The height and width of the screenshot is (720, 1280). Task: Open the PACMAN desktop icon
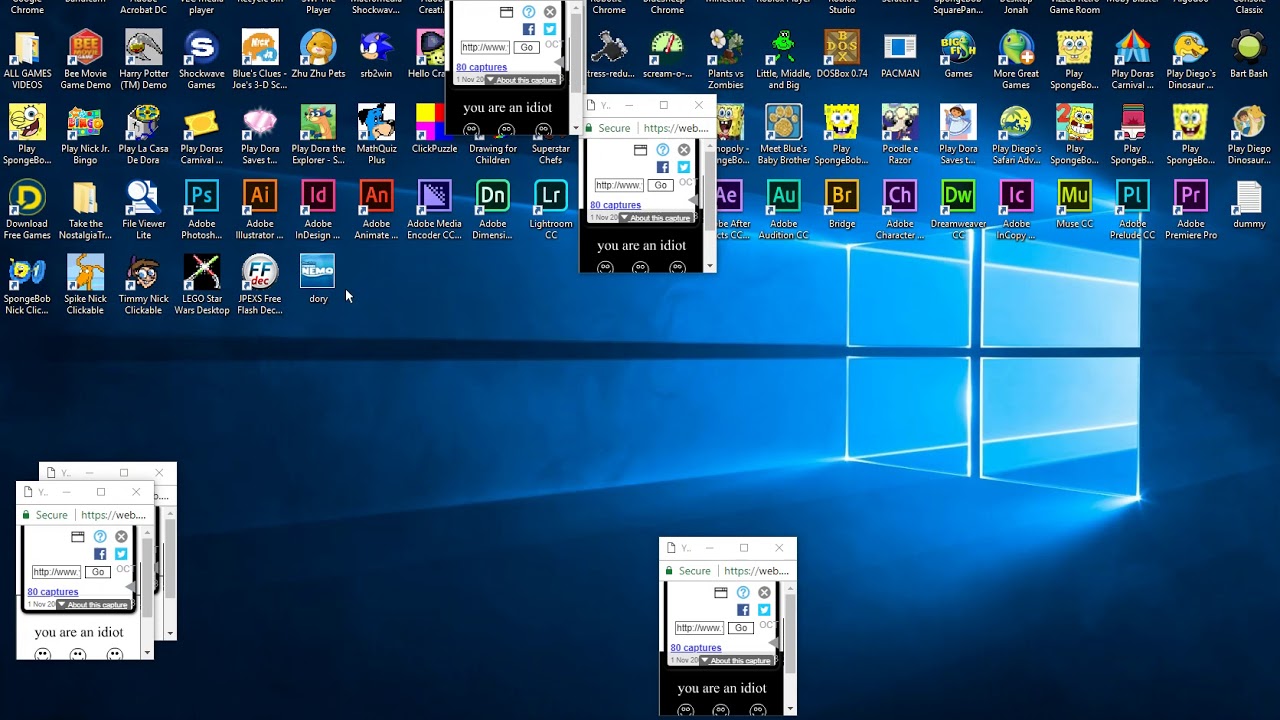900,55
